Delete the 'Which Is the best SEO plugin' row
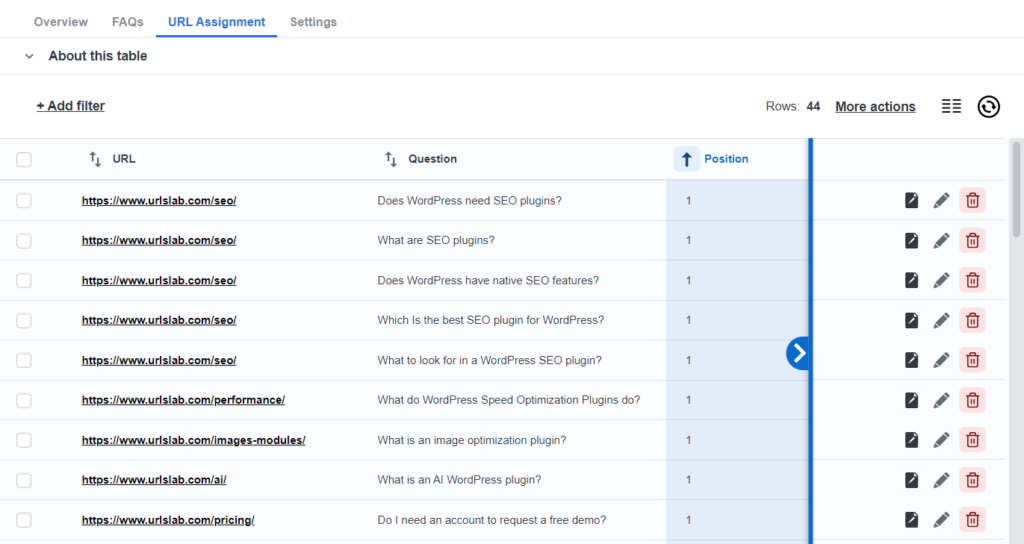 coord(972,320)
